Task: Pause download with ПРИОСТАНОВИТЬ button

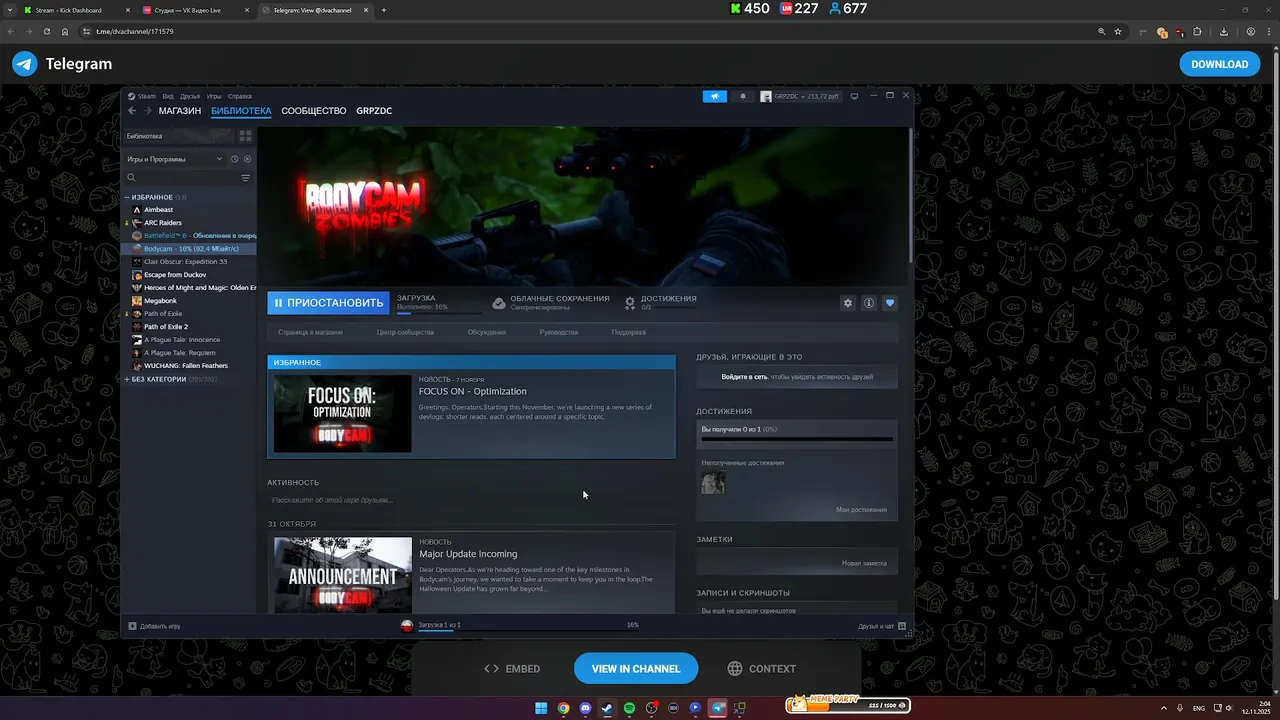Action: point(328,303)
